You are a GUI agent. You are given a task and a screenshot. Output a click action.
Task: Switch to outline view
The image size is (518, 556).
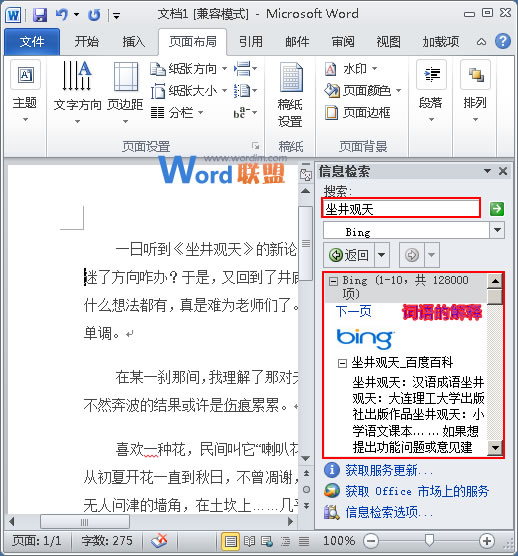pos(285,541)
